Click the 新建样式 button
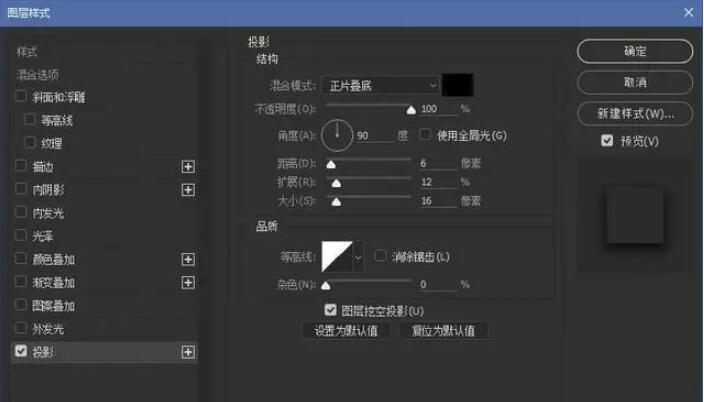Screen dimensions: 704x402 [x=635, y=114]
